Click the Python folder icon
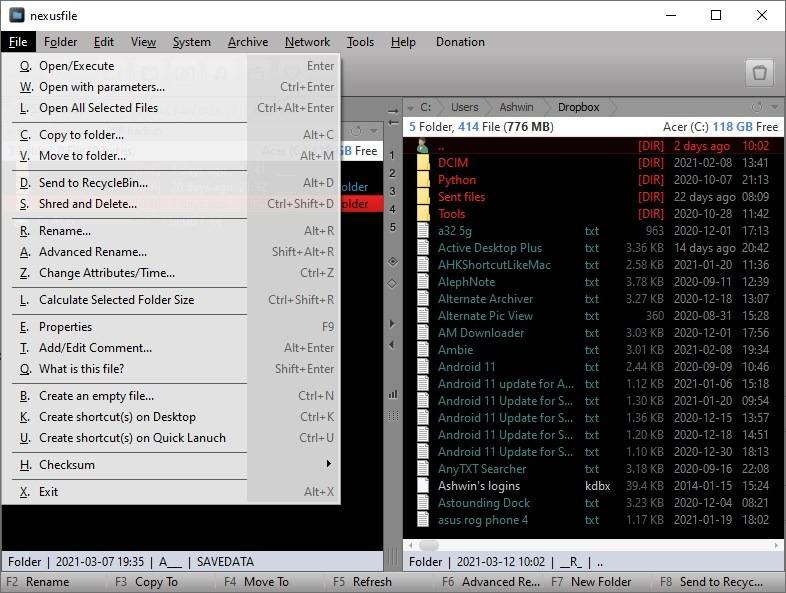The width and height of the screenshot is (786, 593). [423, 179]
